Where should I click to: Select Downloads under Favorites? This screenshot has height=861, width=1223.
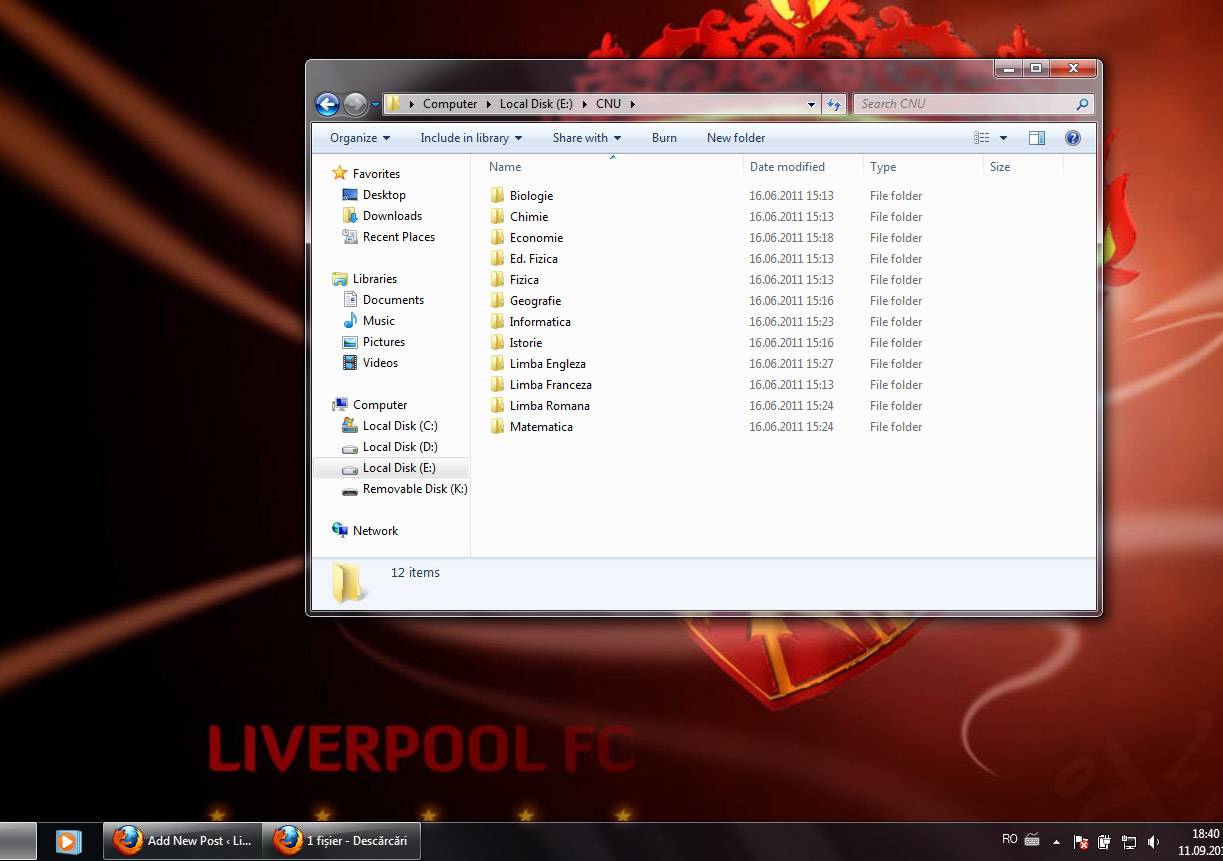(x=392, y=216)
